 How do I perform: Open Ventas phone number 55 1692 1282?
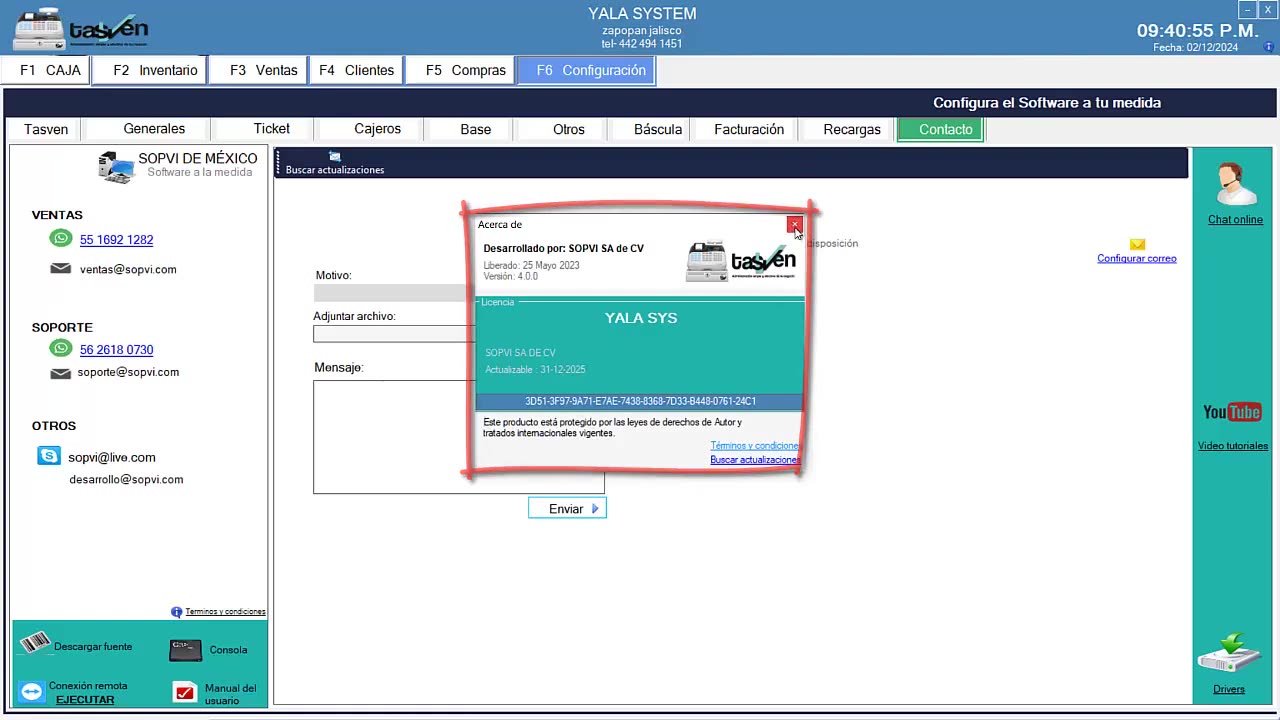(116, 240)
